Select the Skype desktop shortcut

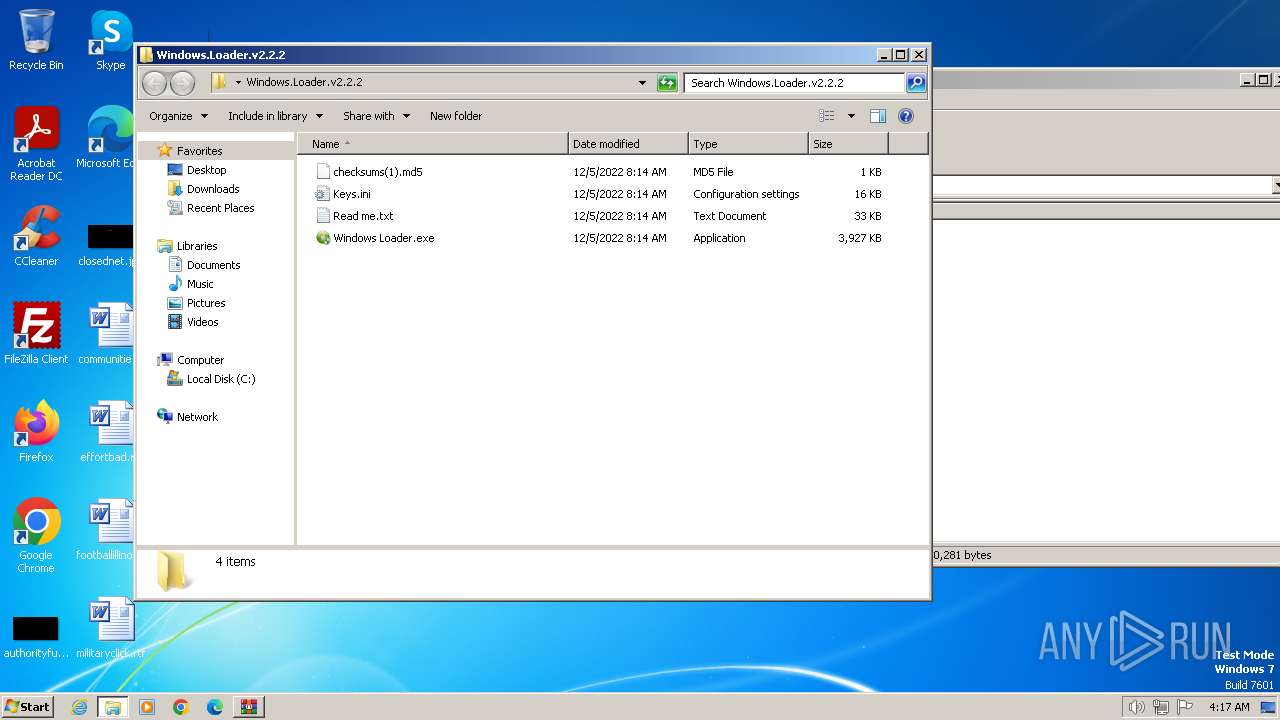pyautogui.click(x=111, y=40)
